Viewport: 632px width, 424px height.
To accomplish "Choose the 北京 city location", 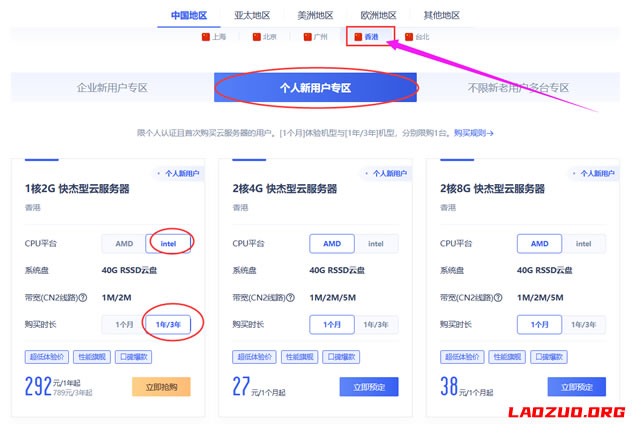I will click(x=265, y=37).
